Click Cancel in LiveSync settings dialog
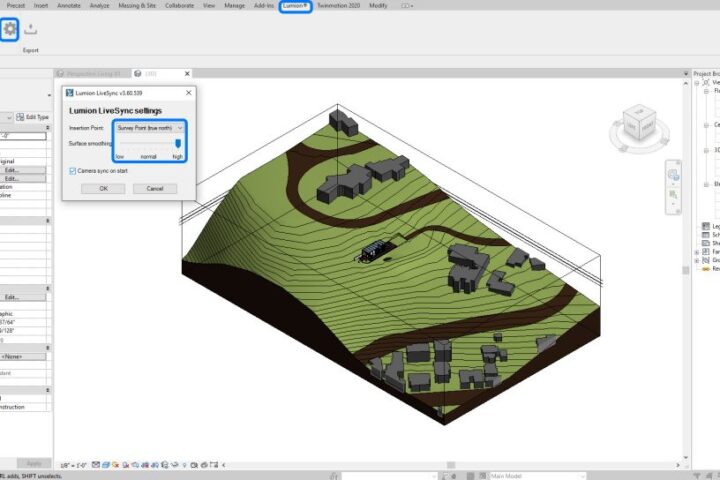Screen dimensions: 720x480 click(155, 188)
